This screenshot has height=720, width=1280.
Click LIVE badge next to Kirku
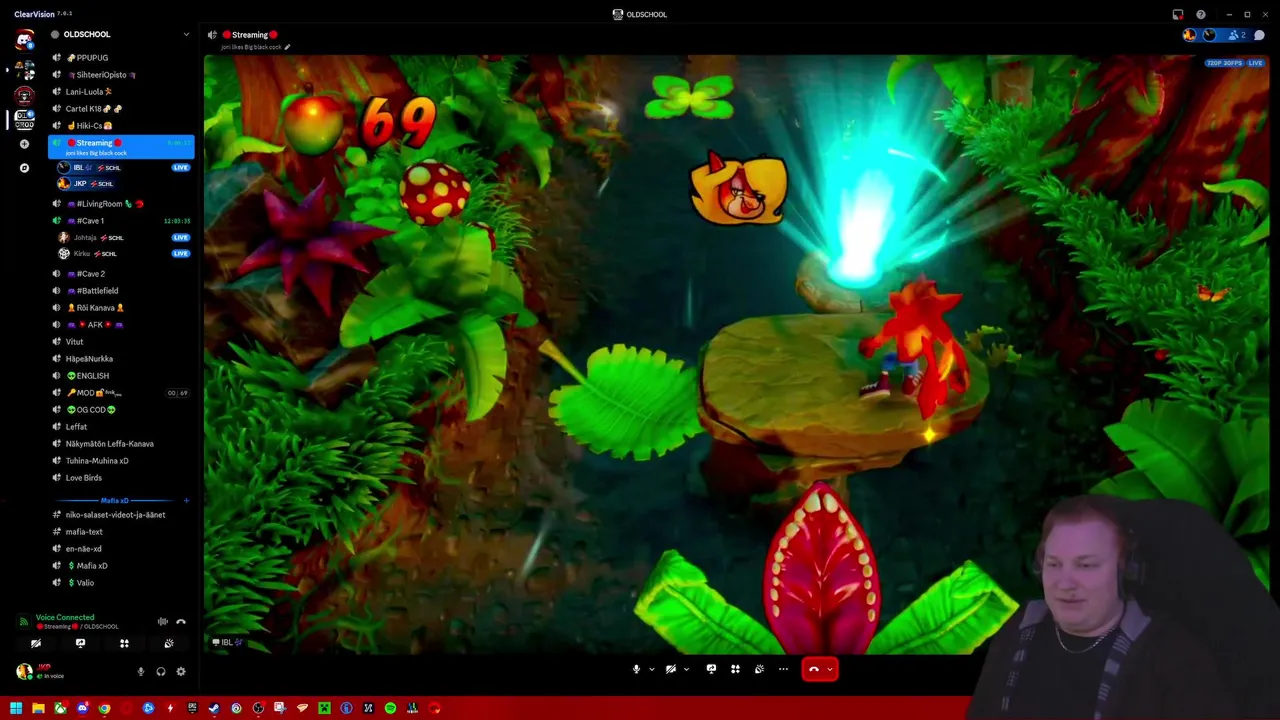tap(180, 253)
